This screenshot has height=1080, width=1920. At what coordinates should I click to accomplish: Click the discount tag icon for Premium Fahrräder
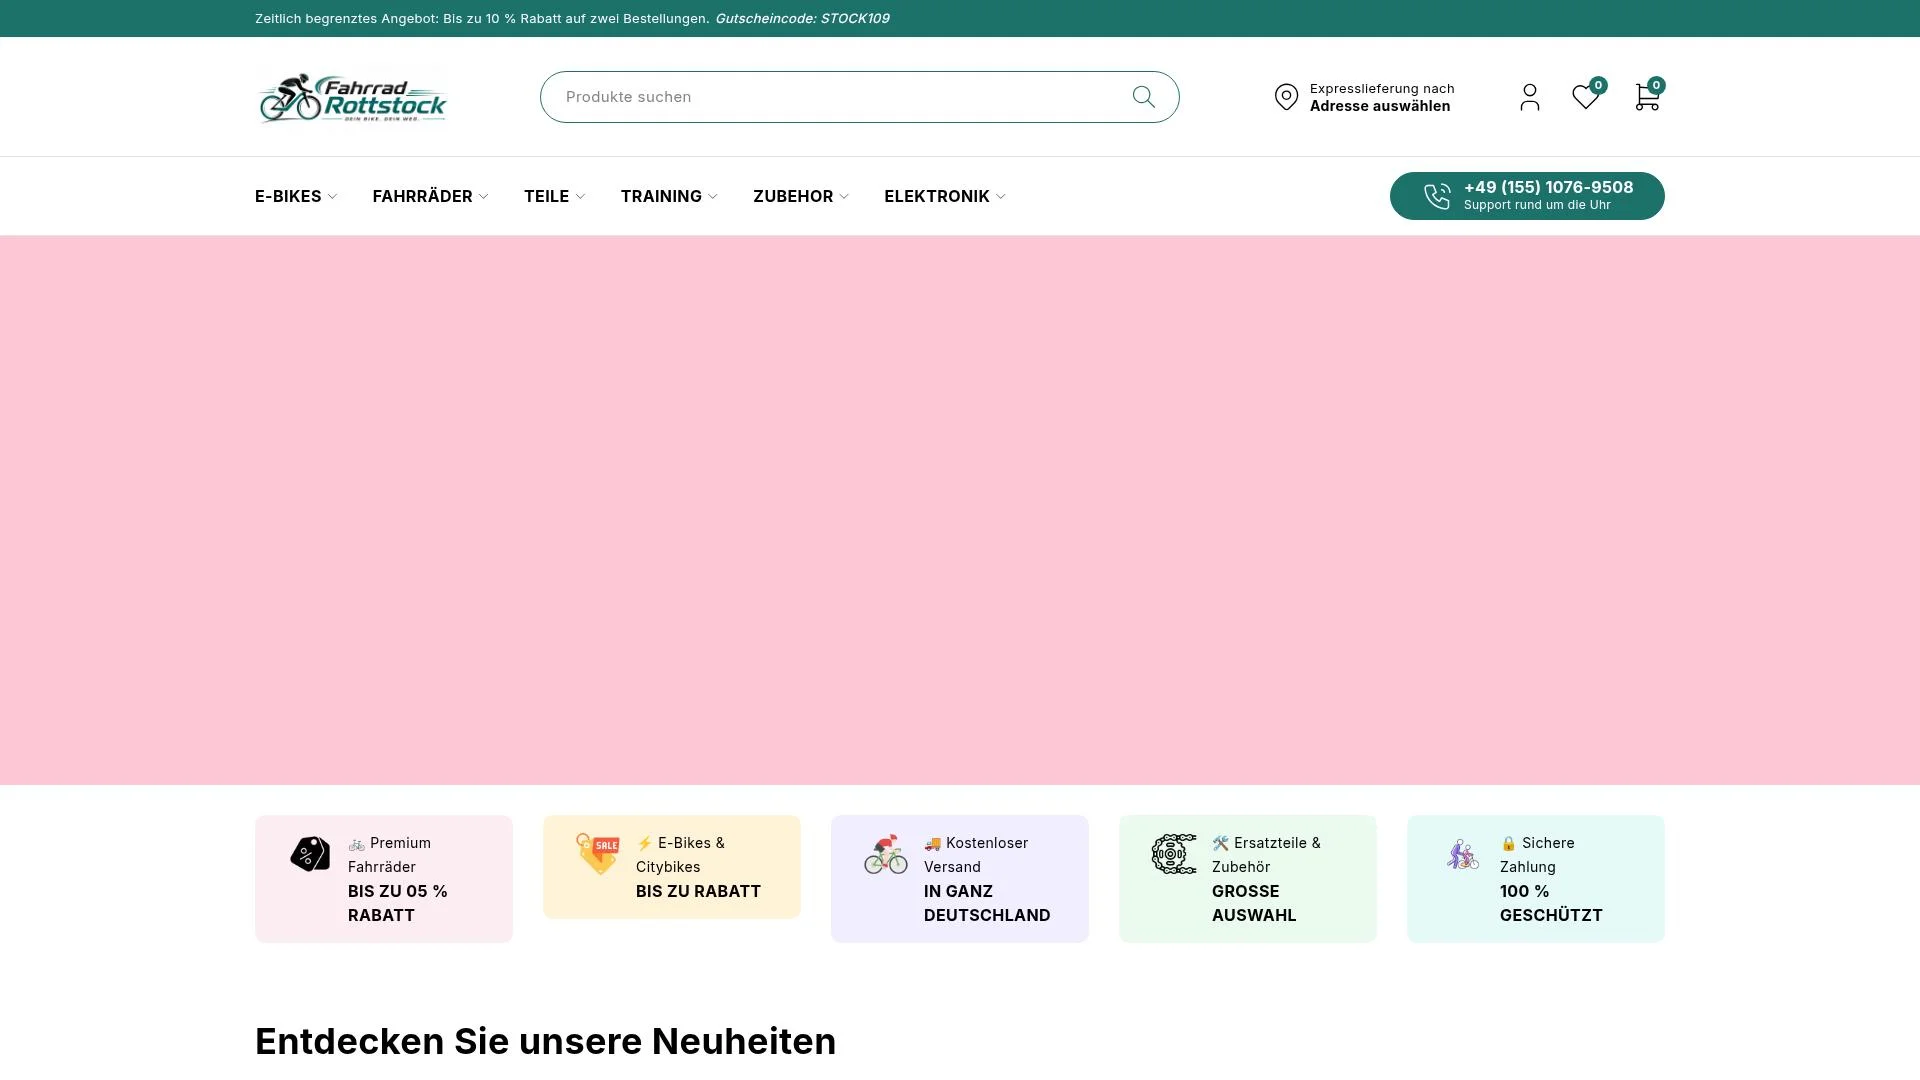click(x=310, y=854)
